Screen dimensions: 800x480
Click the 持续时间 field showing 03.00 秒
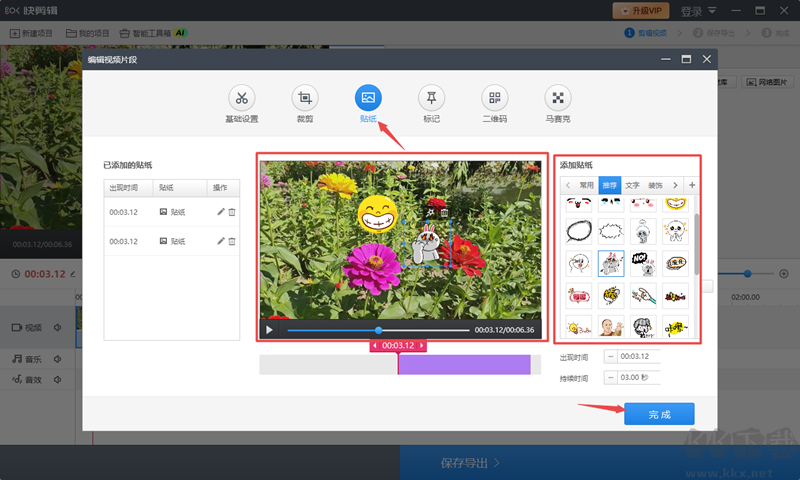(639, 377)
